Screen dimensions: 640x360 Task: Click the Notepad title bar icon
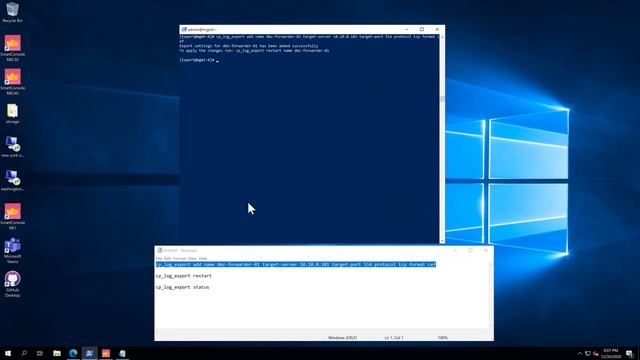pyautogui.click(x=160, y=250)
